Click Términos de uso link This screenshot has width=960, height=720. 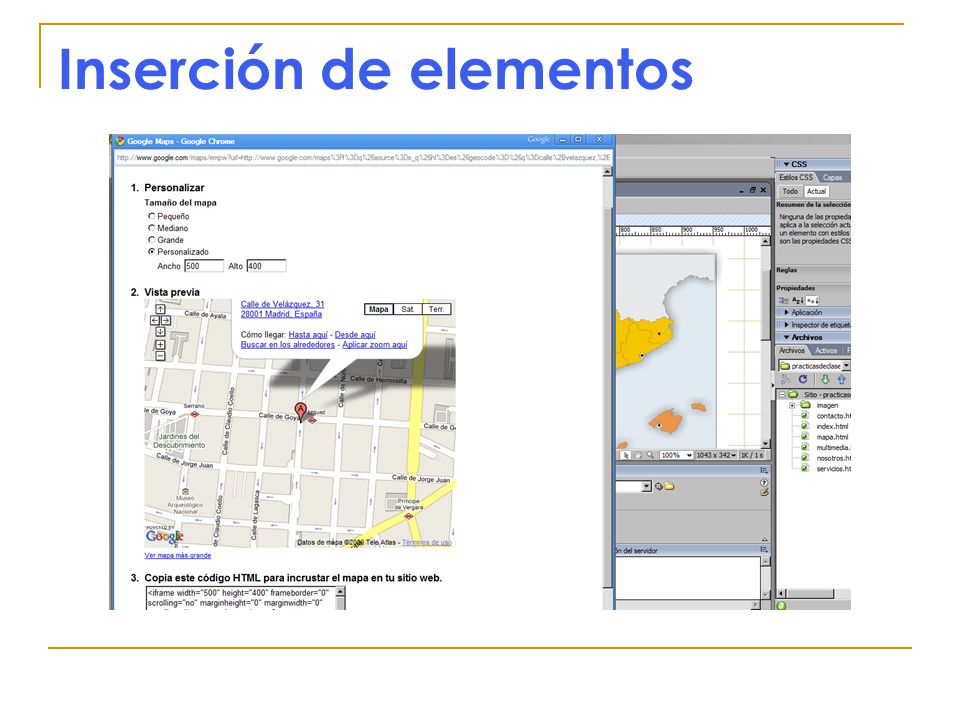click(x=427, y=542)
